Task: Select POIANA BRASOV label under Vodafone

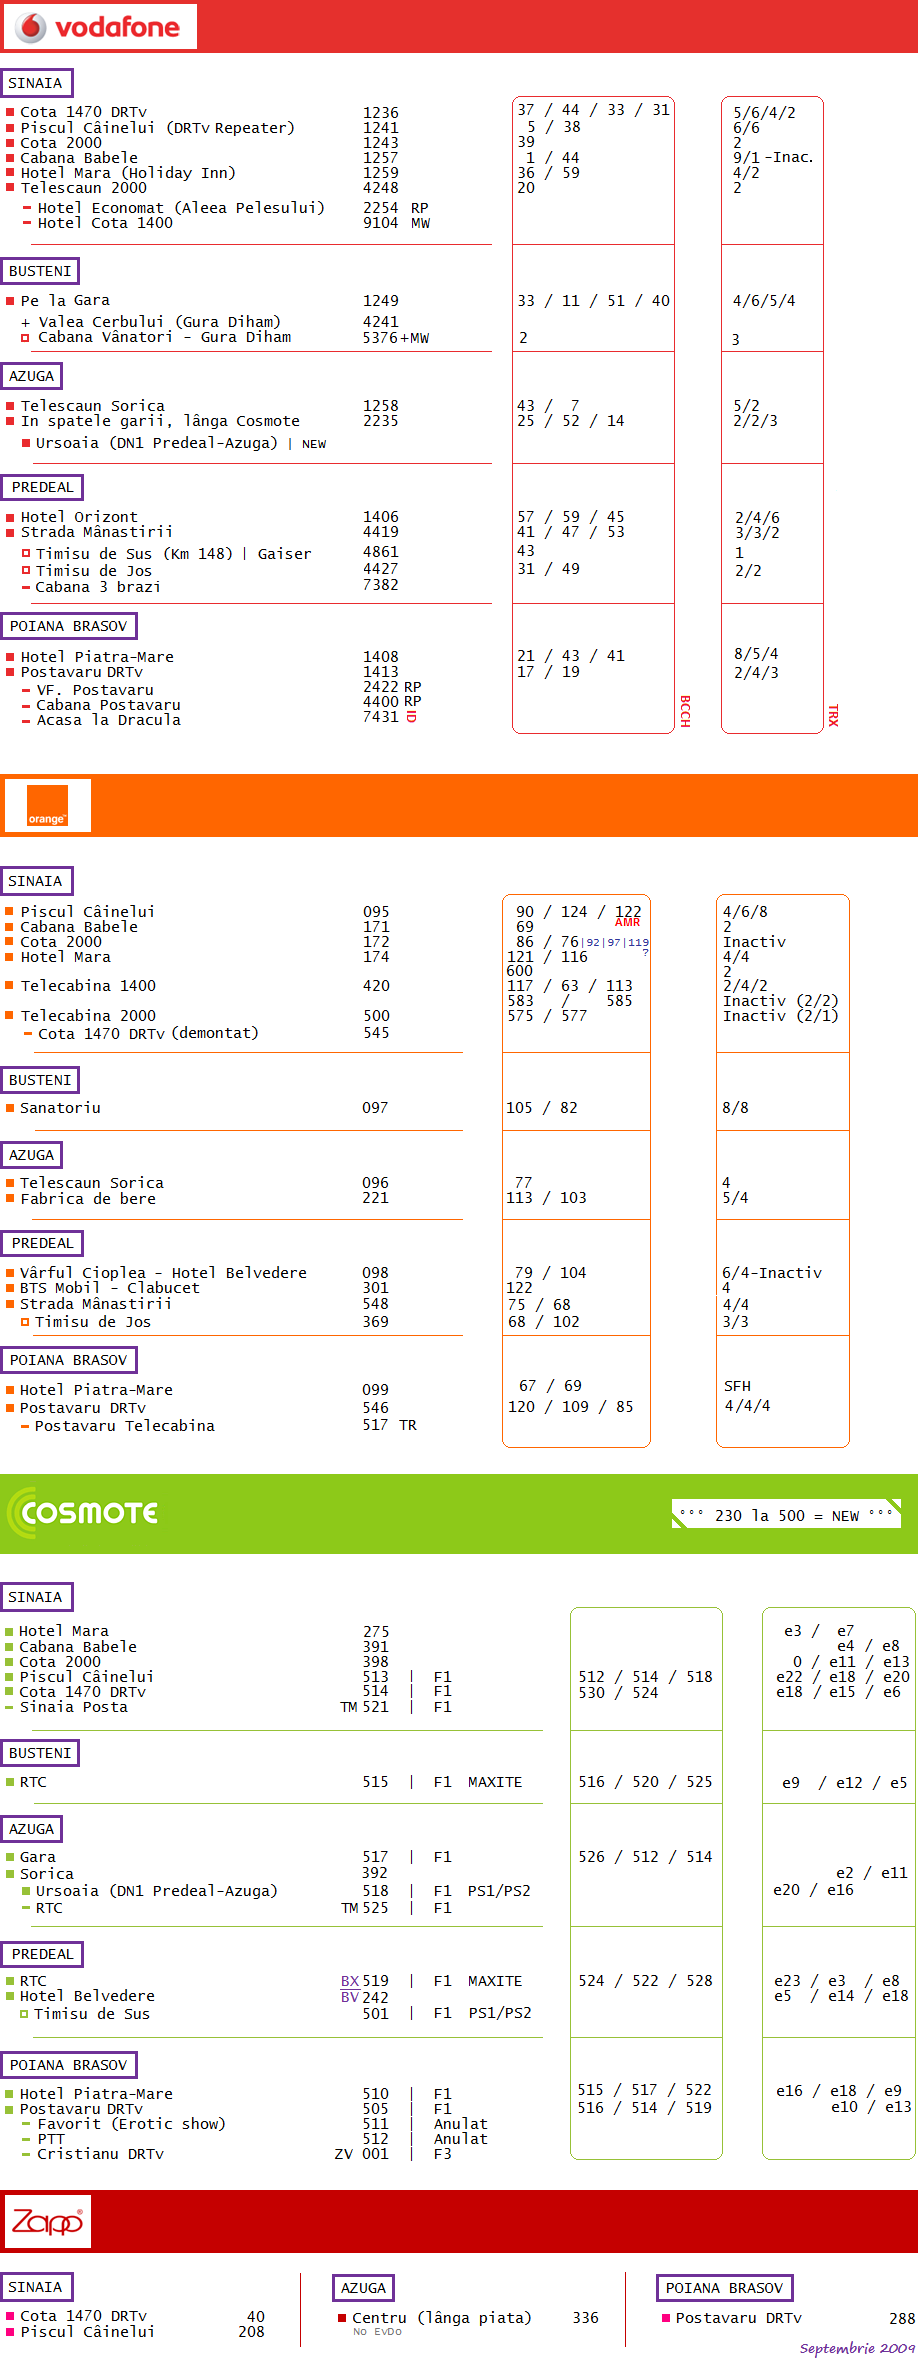Action: point(69,626)
